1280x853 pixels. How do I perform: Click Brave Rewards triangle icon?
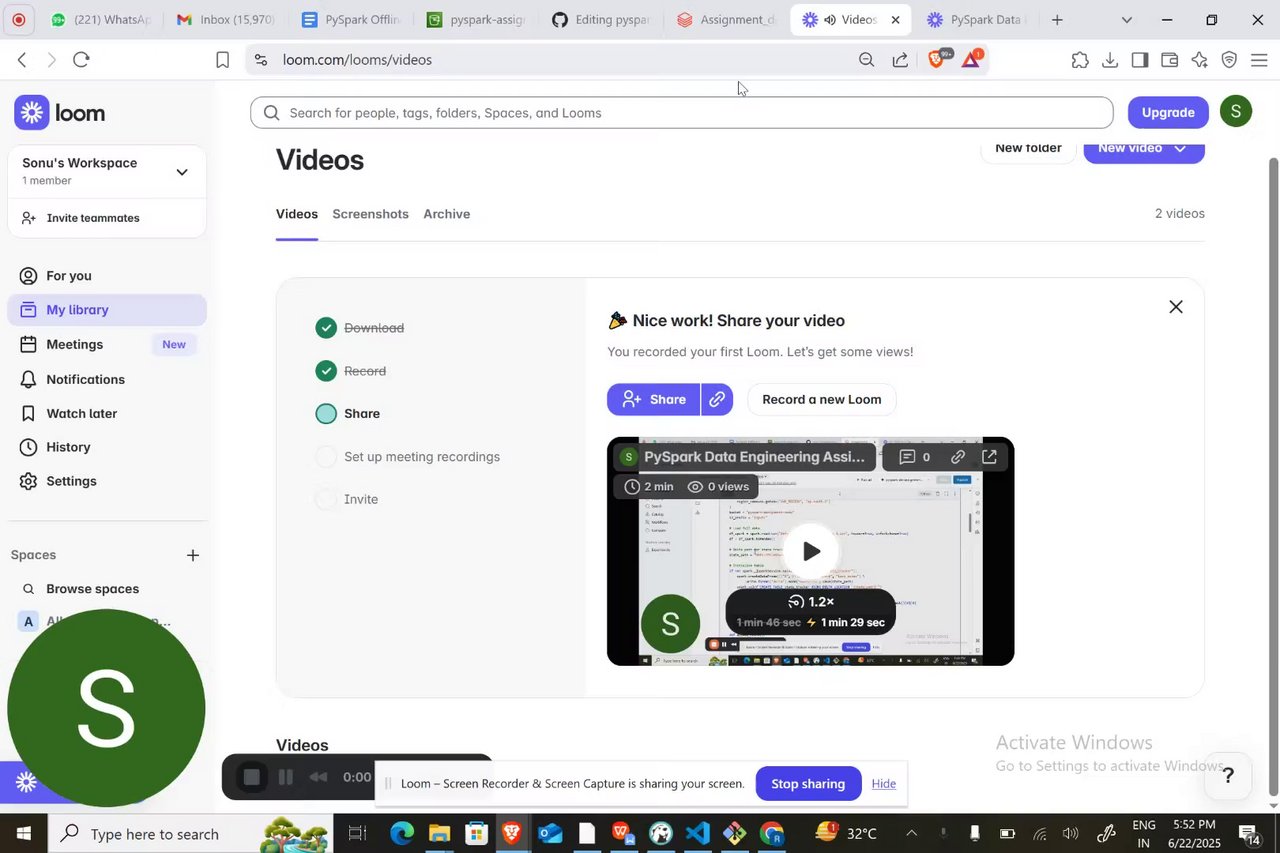972,60
